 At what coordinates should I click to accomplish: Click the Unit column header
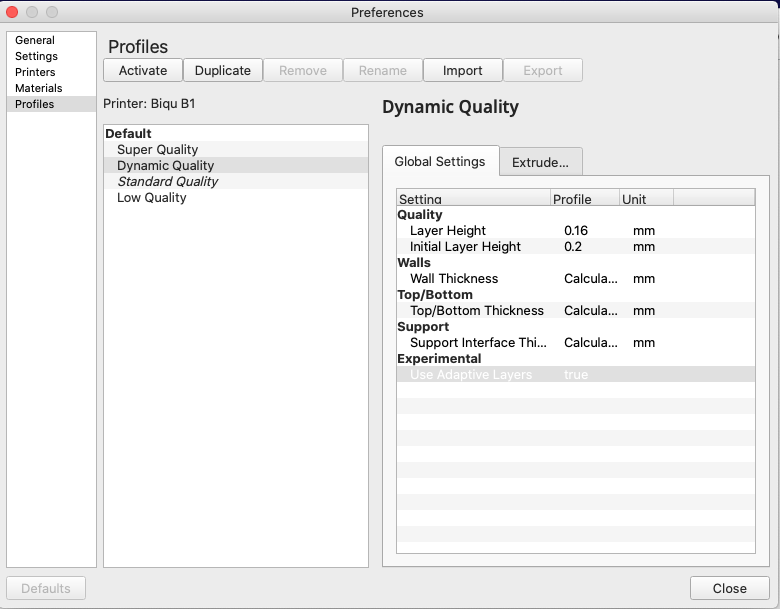click(x=646, y=198)
